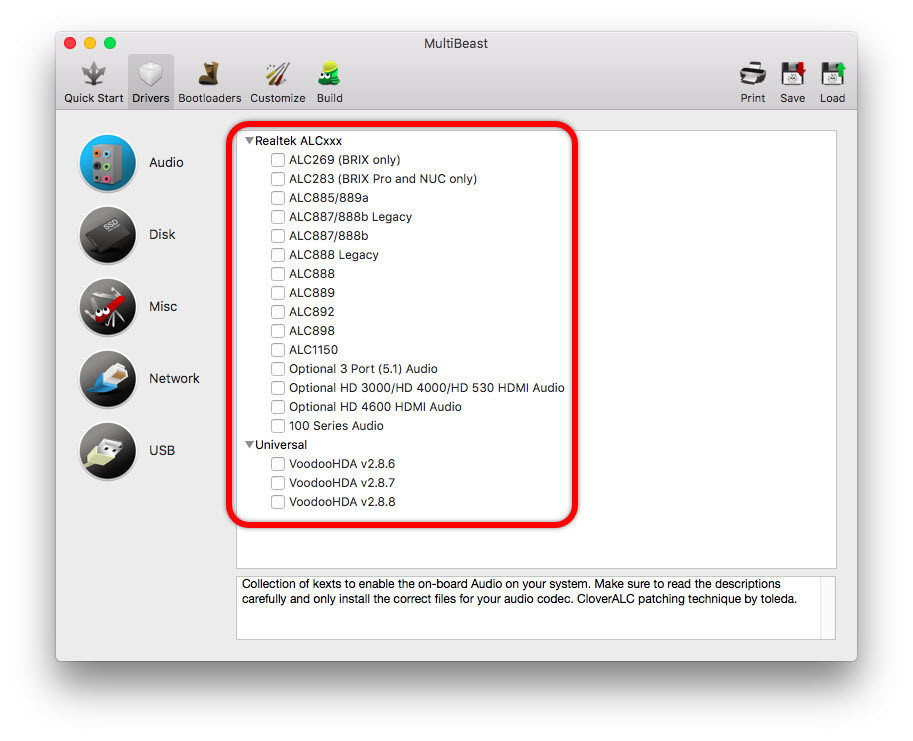The image size is (913, 741).
Task: Click the Print printer icon
Action: point(752,75)
